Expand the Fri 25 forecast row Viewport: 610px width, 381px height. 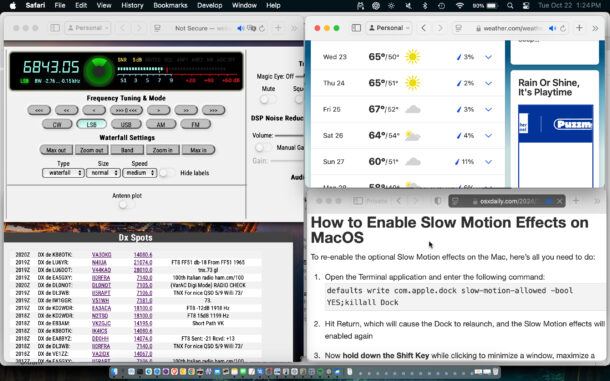point(488,109)
